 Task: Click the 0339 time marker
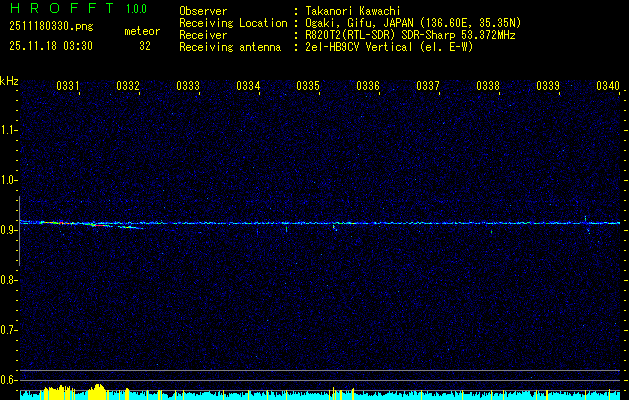548,86
